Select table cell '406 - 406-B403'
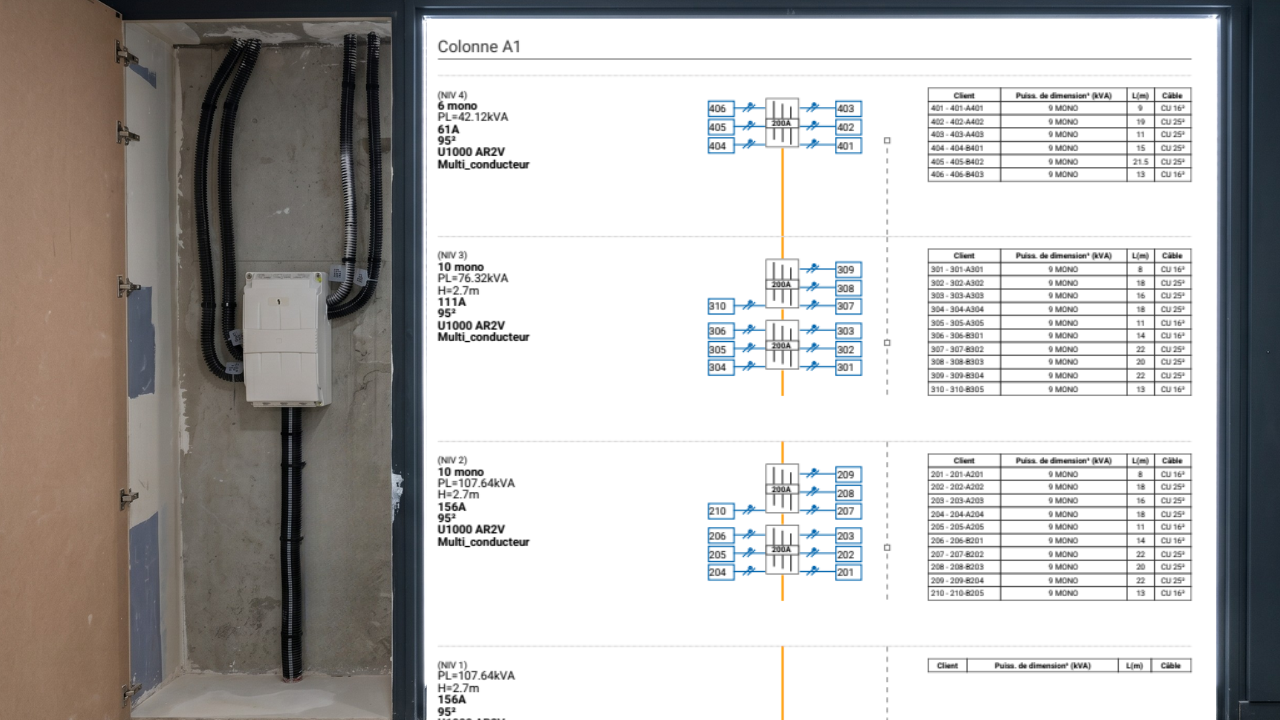The width and height of the screenshot is (1280, 720). tap(964, 174)
